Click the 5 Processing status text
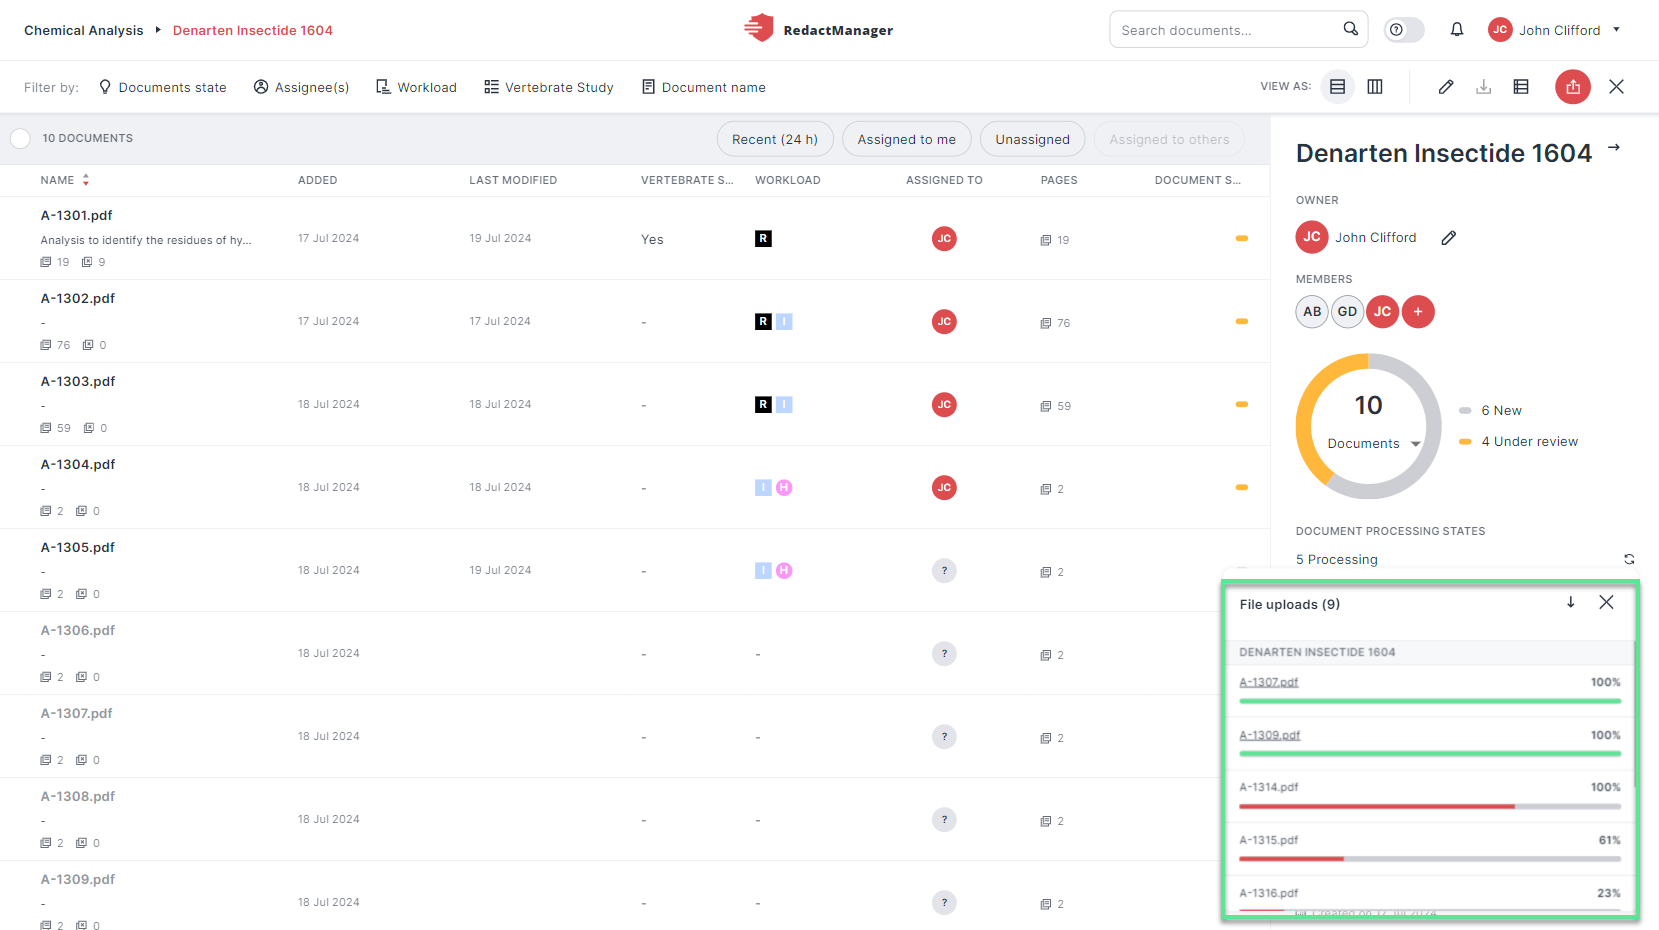The image size is (1659, 930). 1337,559
